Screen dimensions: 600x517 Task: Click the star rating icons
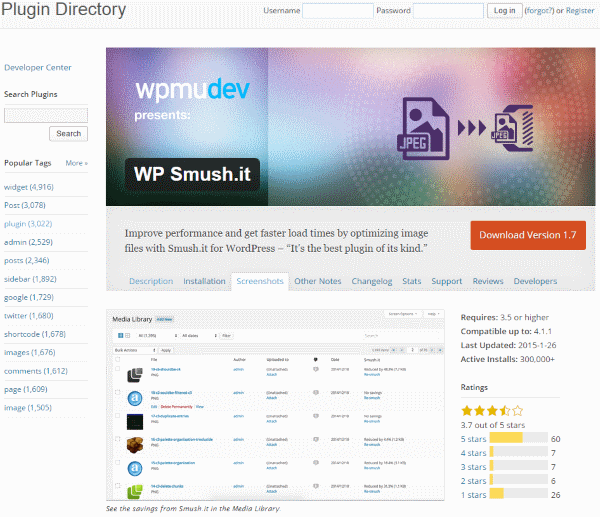point(492,411)
